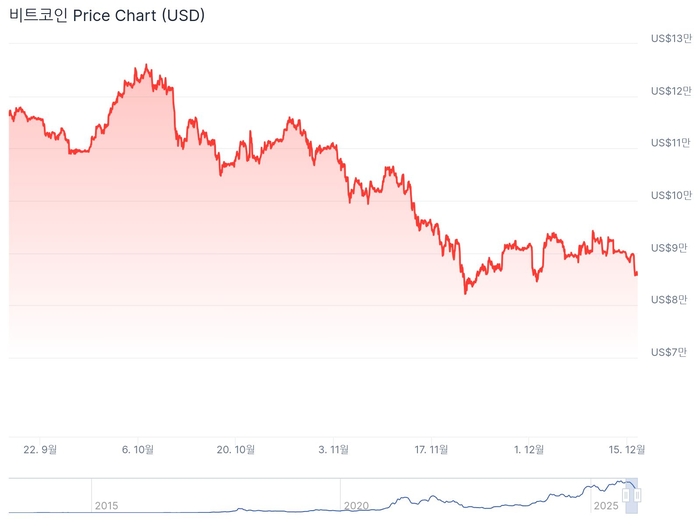The height and width of the screenshot is (526, 700).
Task: Click the 2015 label in the navigator
Action: [106, 506]
